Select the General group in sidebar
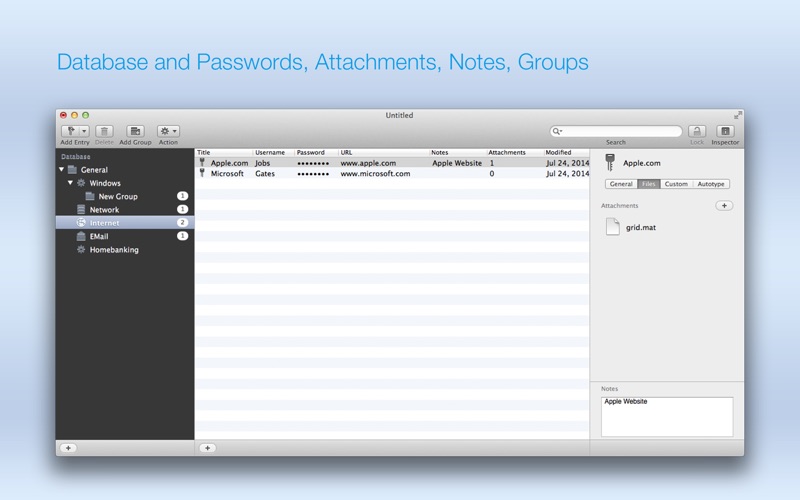 click(x=125, y=170)
